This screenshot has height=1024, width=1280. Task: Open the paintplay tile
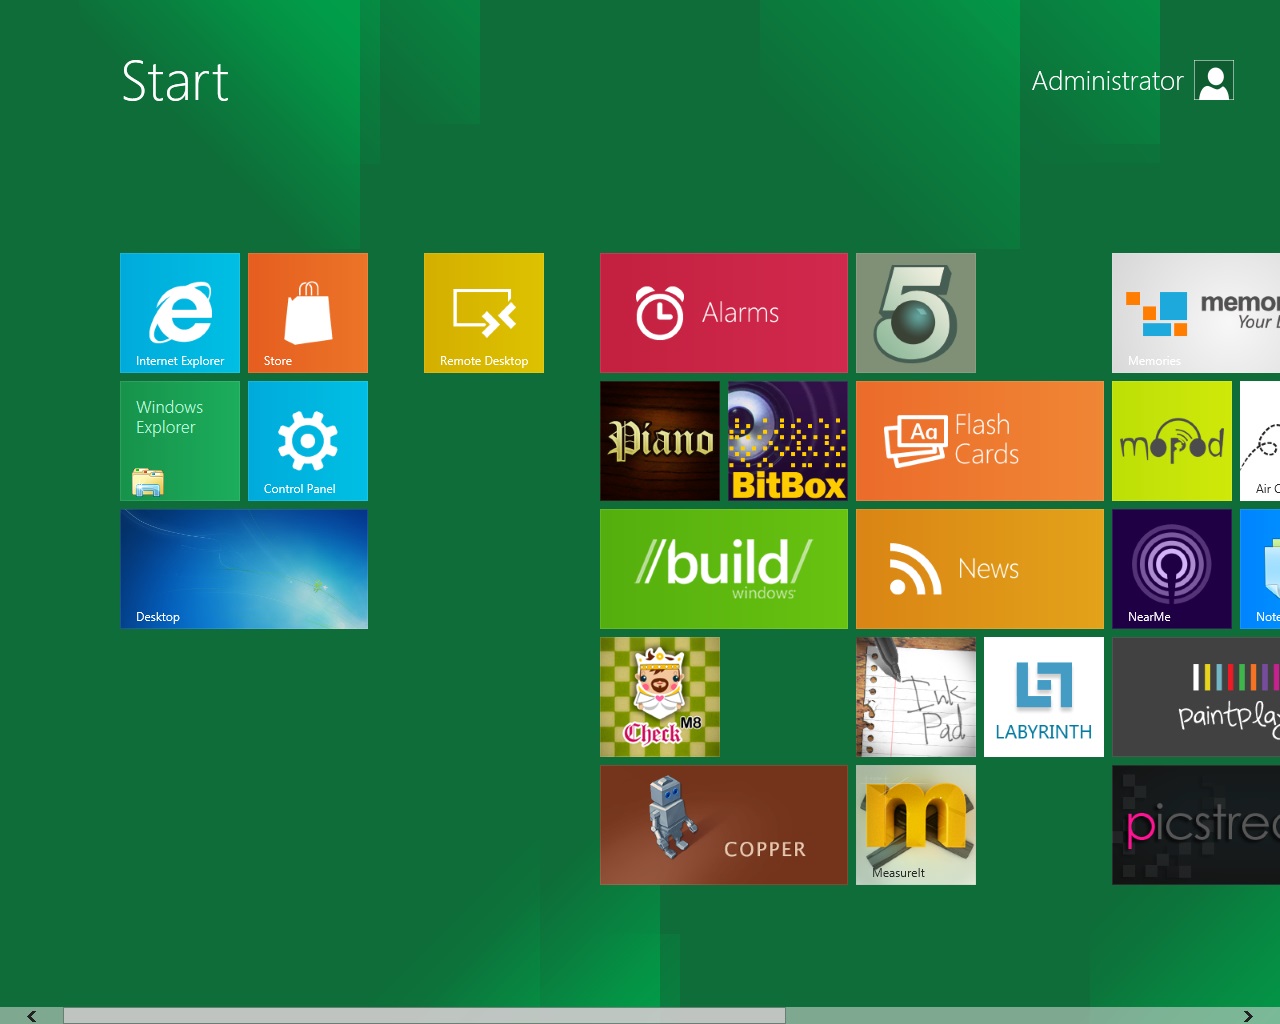[x=1196, y=697]
